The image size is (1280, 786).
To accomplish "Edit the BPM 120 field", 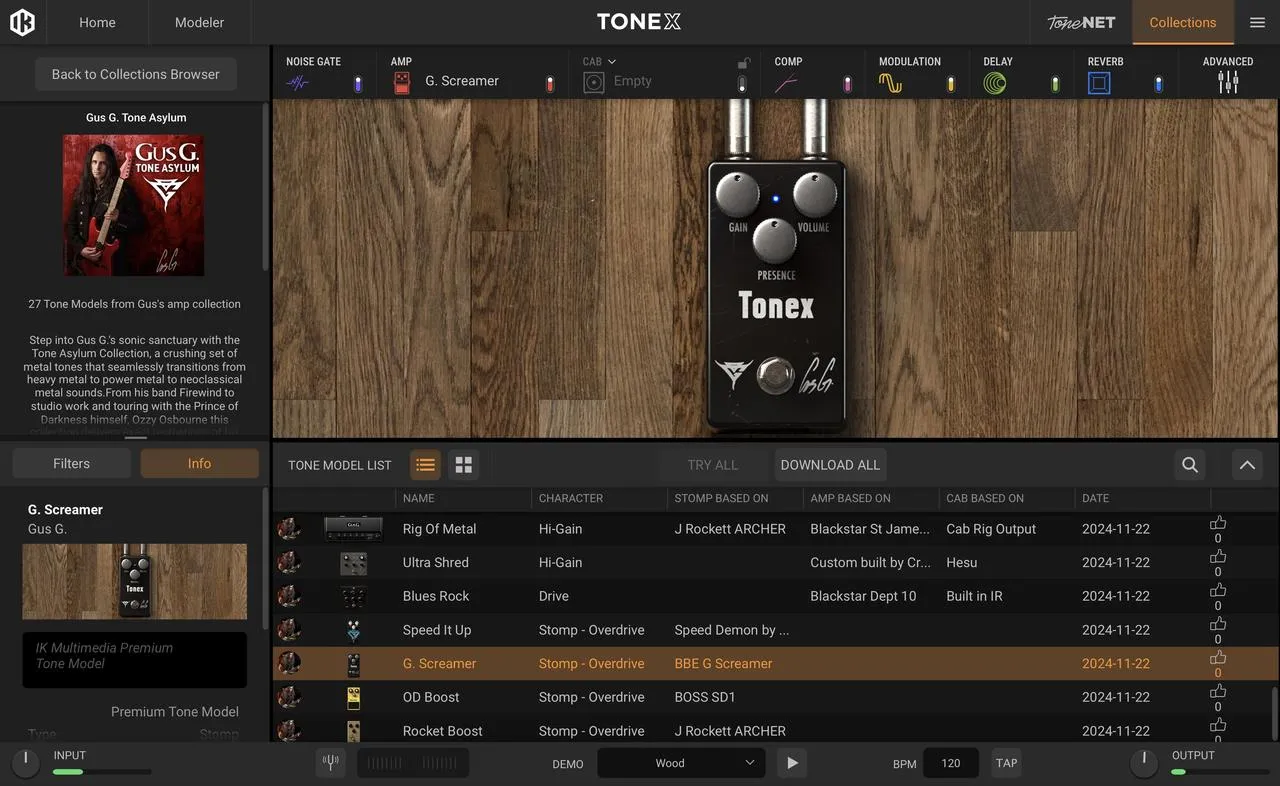I will (x=951, y=763).
